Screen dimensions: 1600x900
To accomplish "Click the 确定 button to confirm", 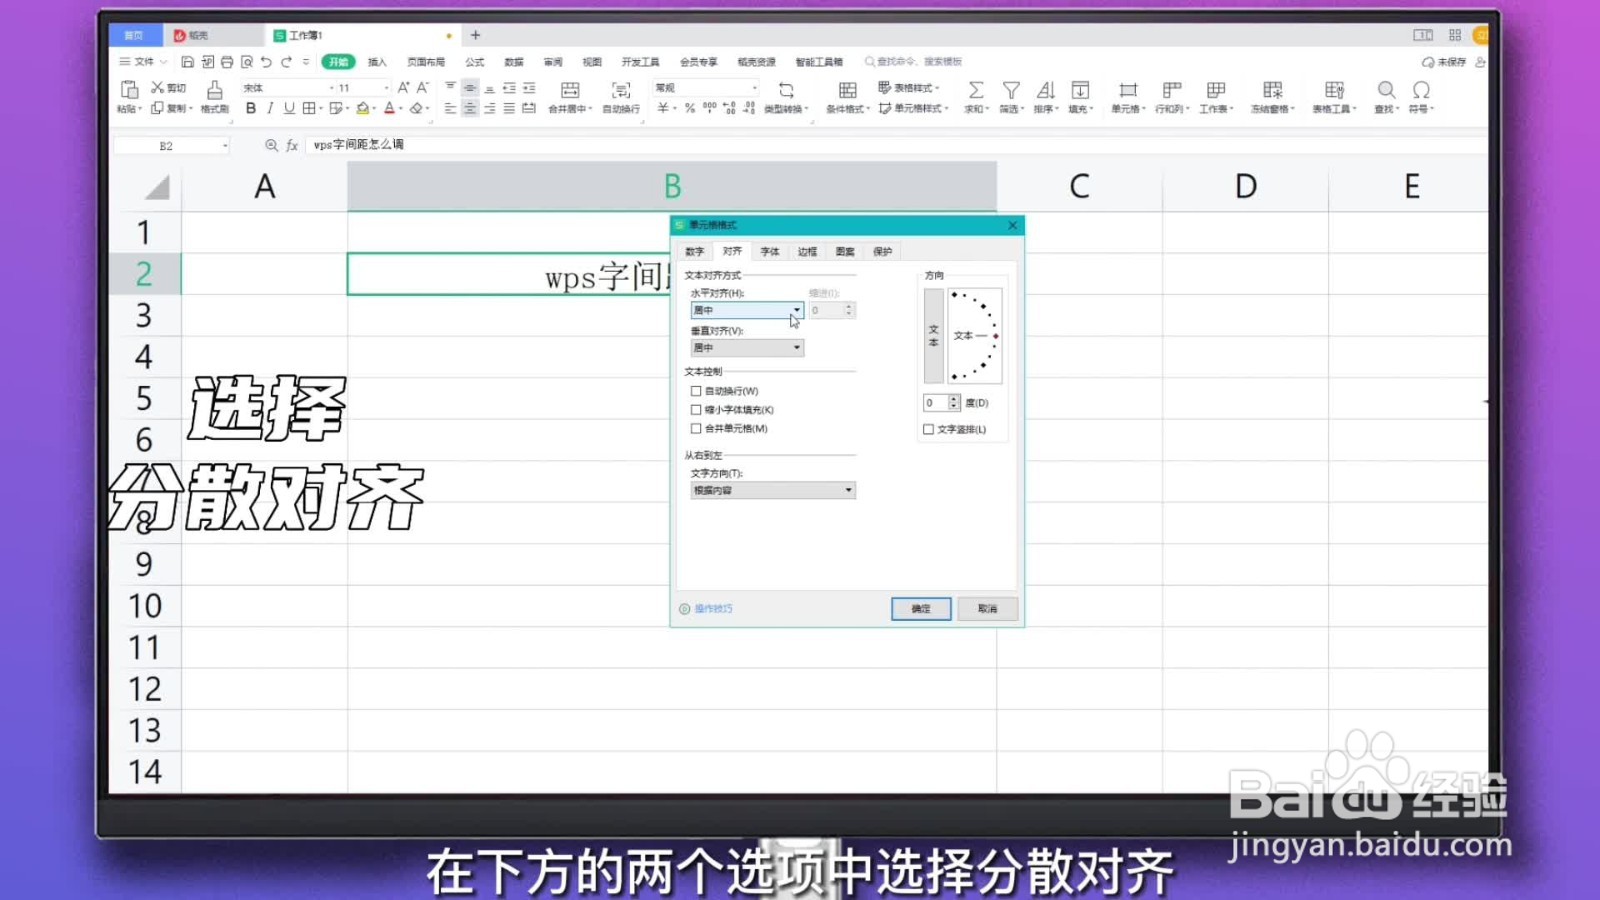I will [x=919, y=609].
